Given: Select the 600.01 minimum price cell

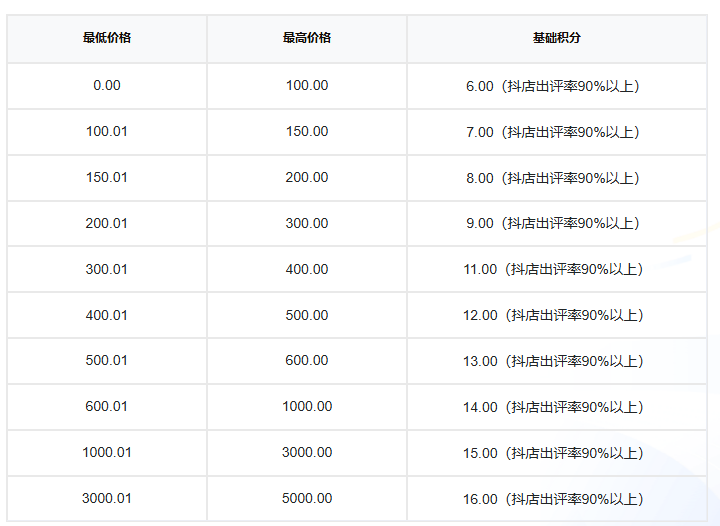Looking at the screenshot, I should point(107,407).
